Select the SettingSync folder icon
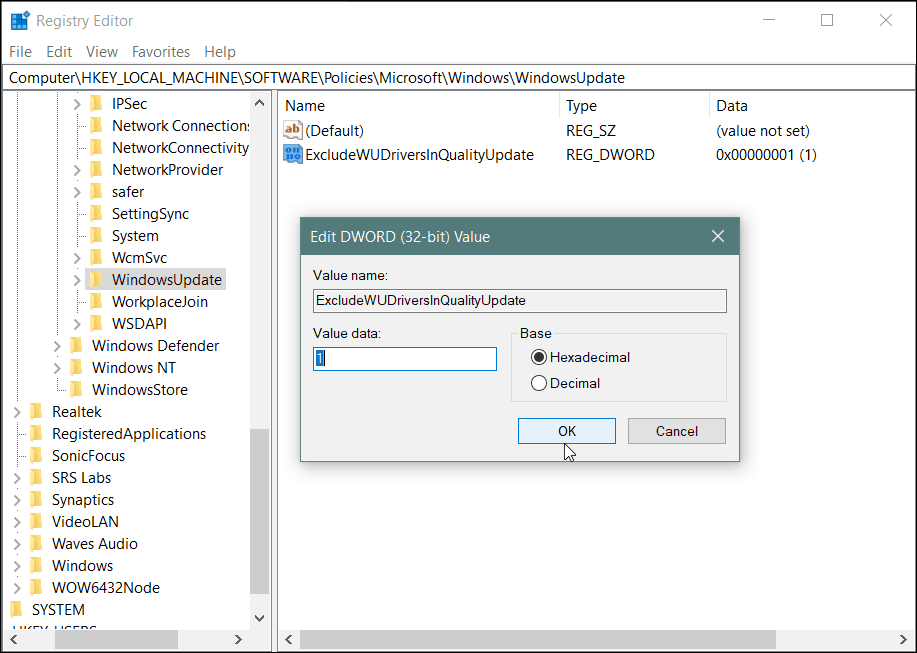This screenshot has width=917, height=653. [x=96, y=213]
